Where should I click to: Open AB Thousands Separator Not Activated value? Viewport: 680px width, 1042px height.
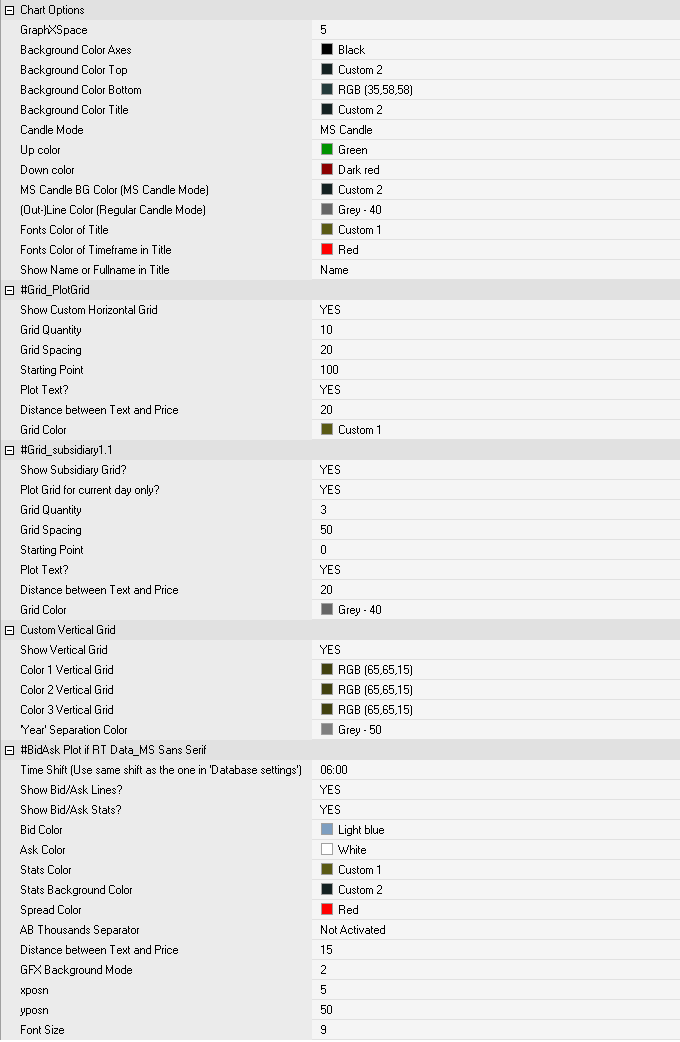[x=496, y=930]
